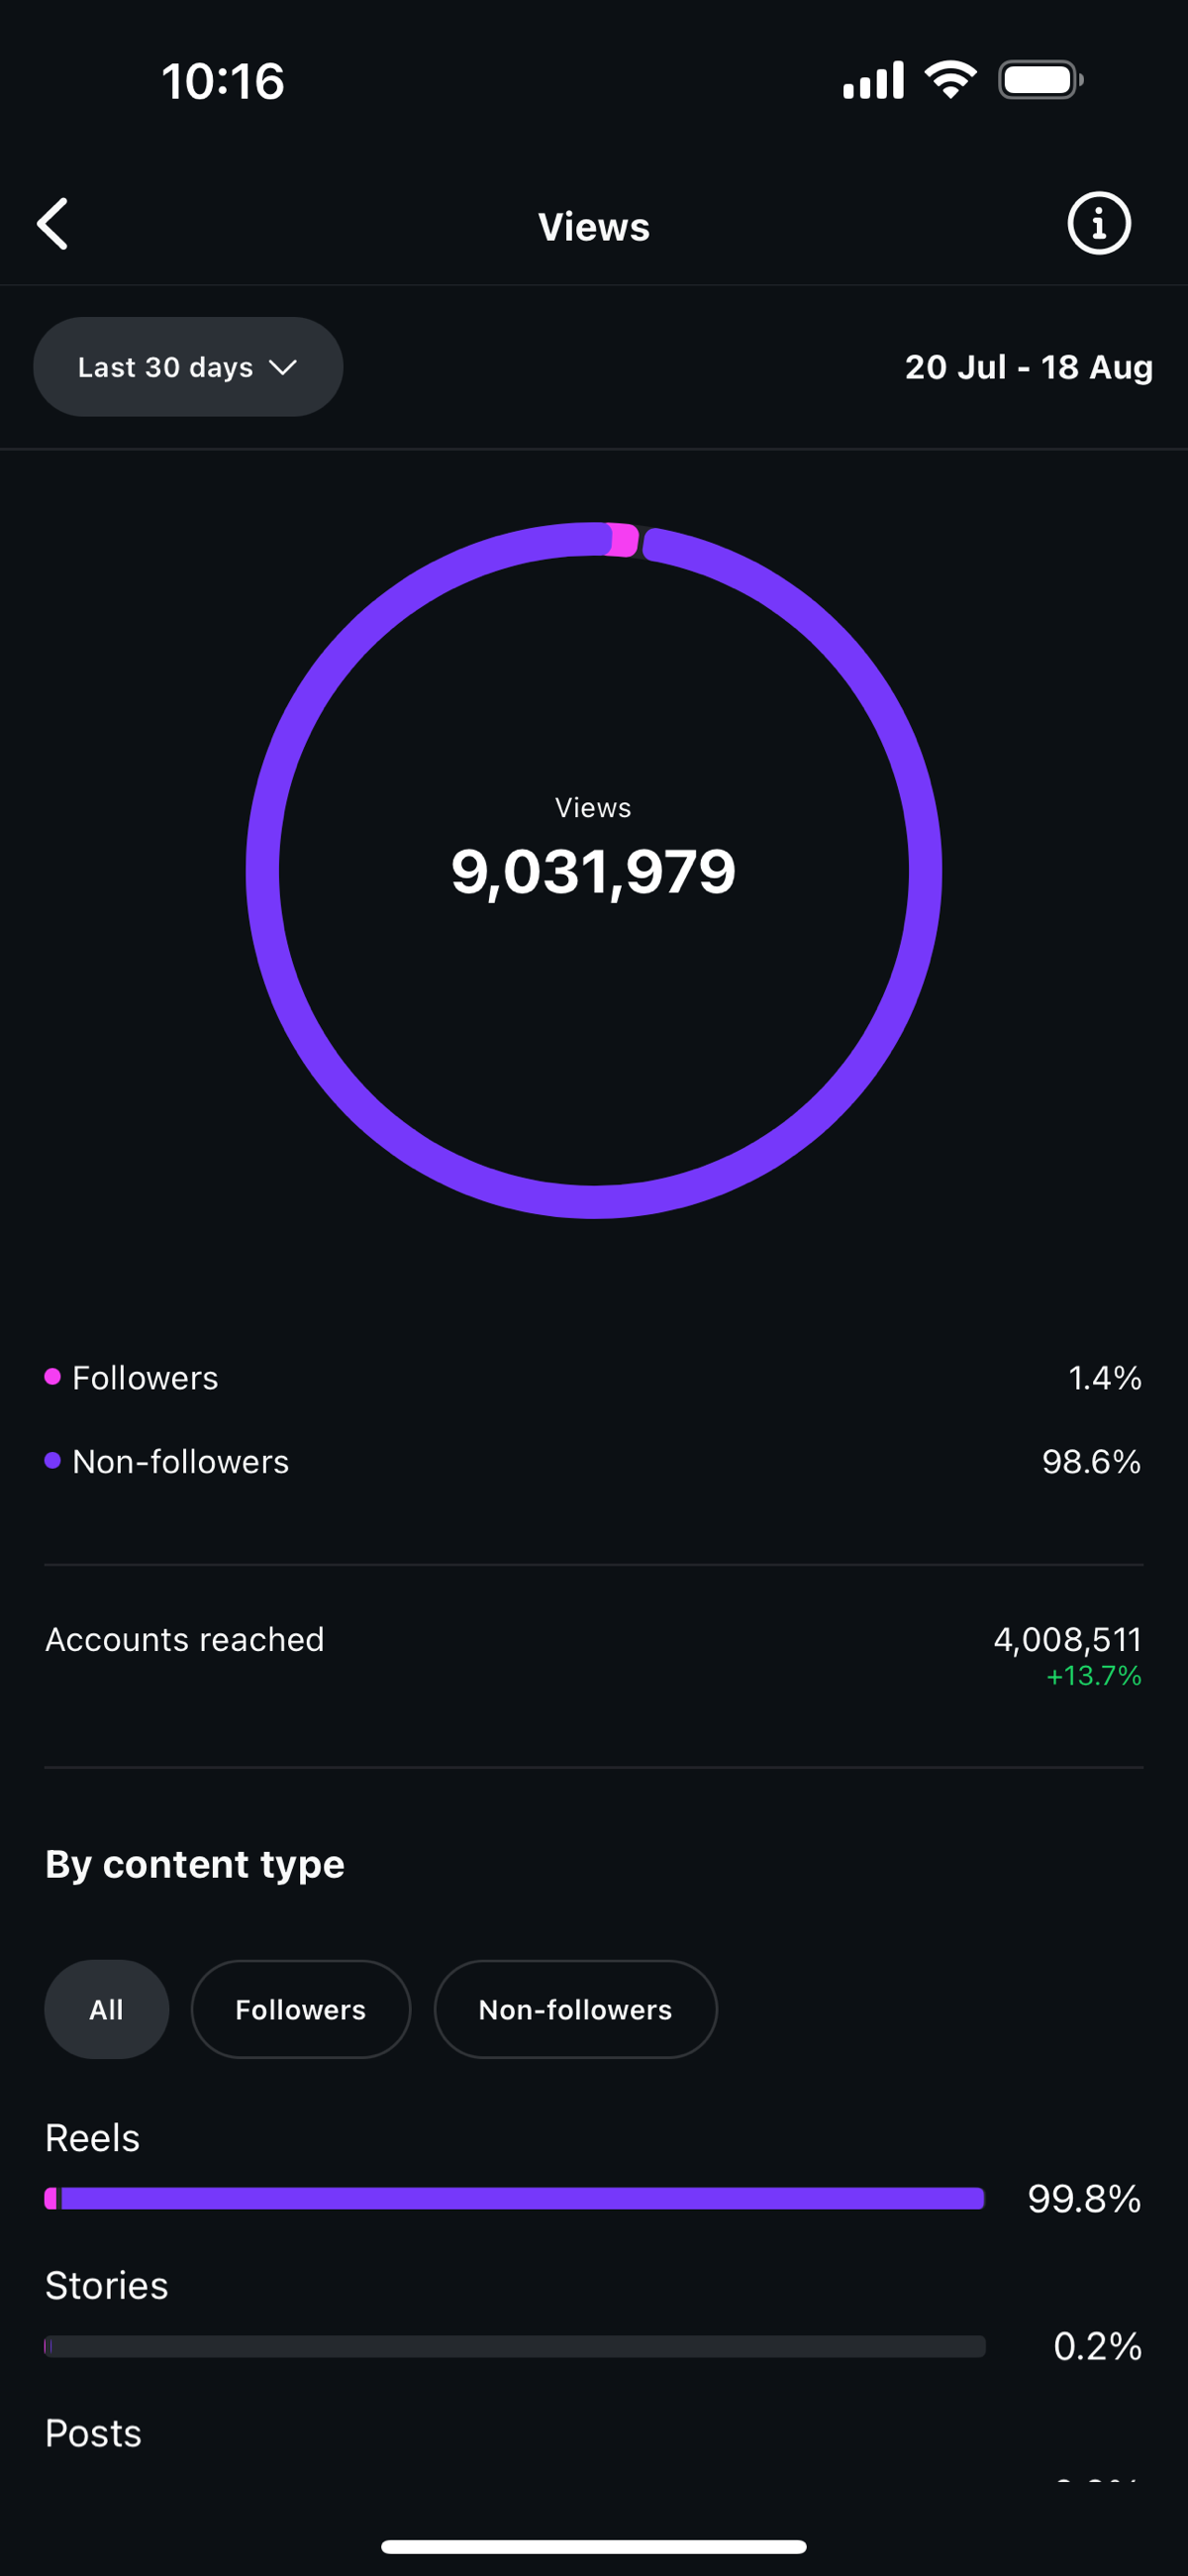Open the Last 30 days dropdown
Viewport: 1188px width, 2576px height.
pyautogui.click(x=188, y=367)
